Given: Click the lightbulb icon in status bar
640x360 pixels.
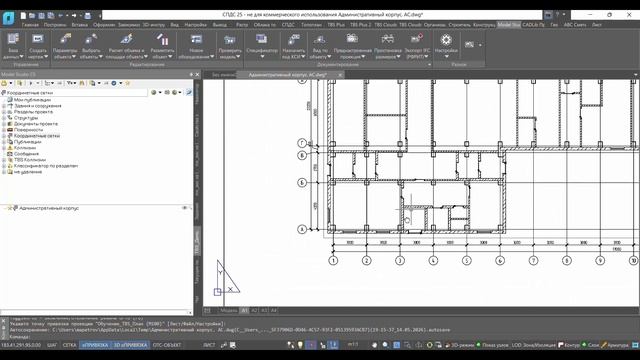Looking at the screenshot, I should point(300,345).
